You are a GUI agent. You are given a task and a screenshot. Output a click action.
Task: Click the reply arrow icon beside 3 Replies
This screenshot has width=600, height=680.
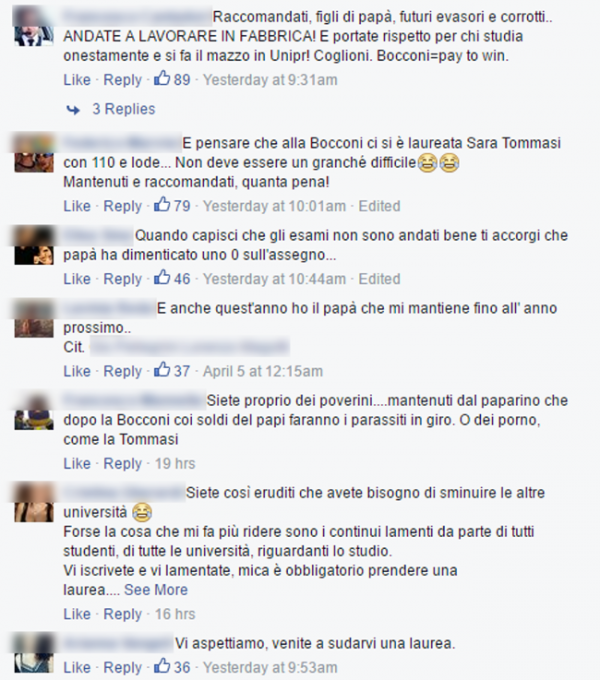[x=73, y=110]
